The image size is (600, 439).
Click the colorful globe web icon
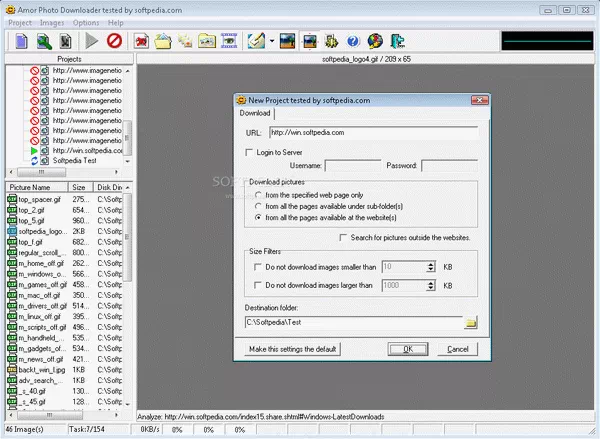pos(375,41)
